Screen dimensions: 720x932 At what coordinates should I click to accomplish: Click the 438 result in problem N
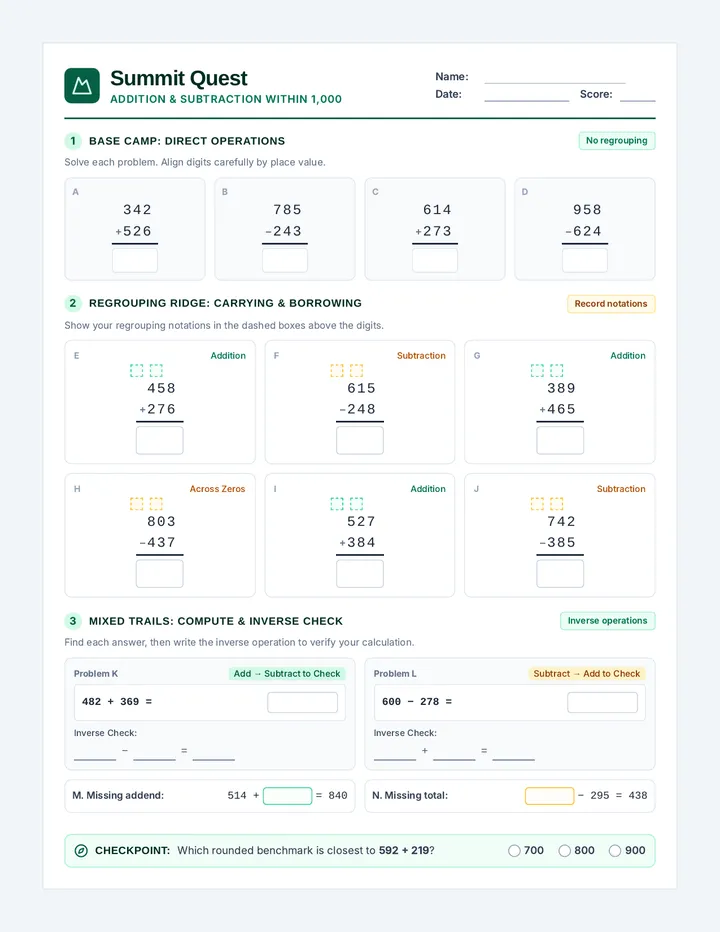(x=638, y=795)
